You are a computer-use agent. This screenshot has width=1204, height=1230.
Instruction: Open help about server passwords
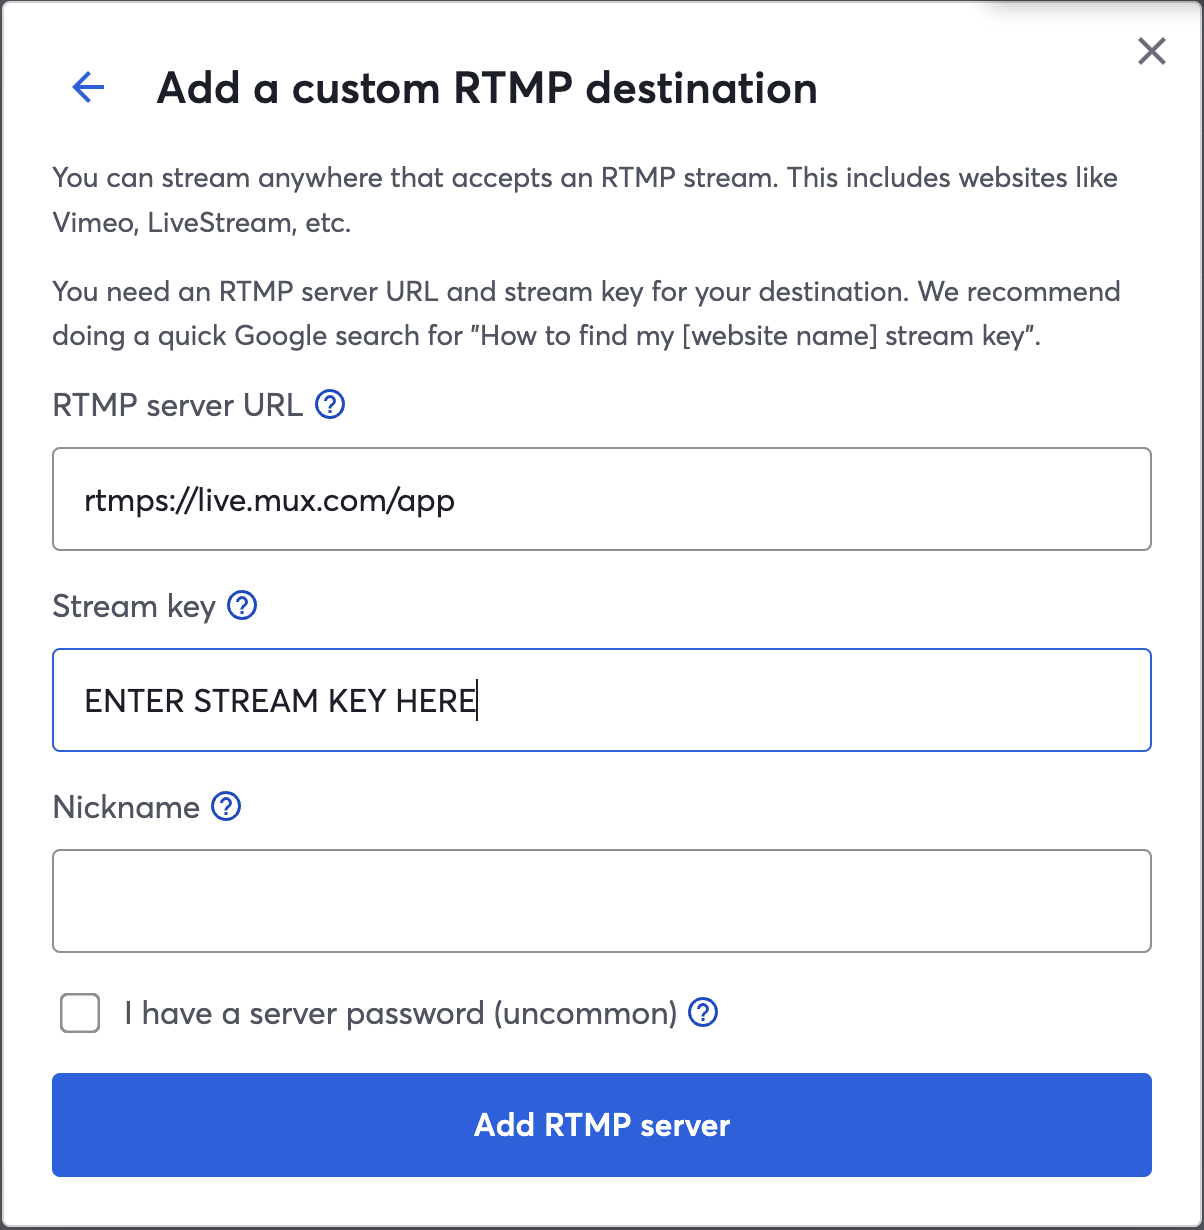[703, 1013]
